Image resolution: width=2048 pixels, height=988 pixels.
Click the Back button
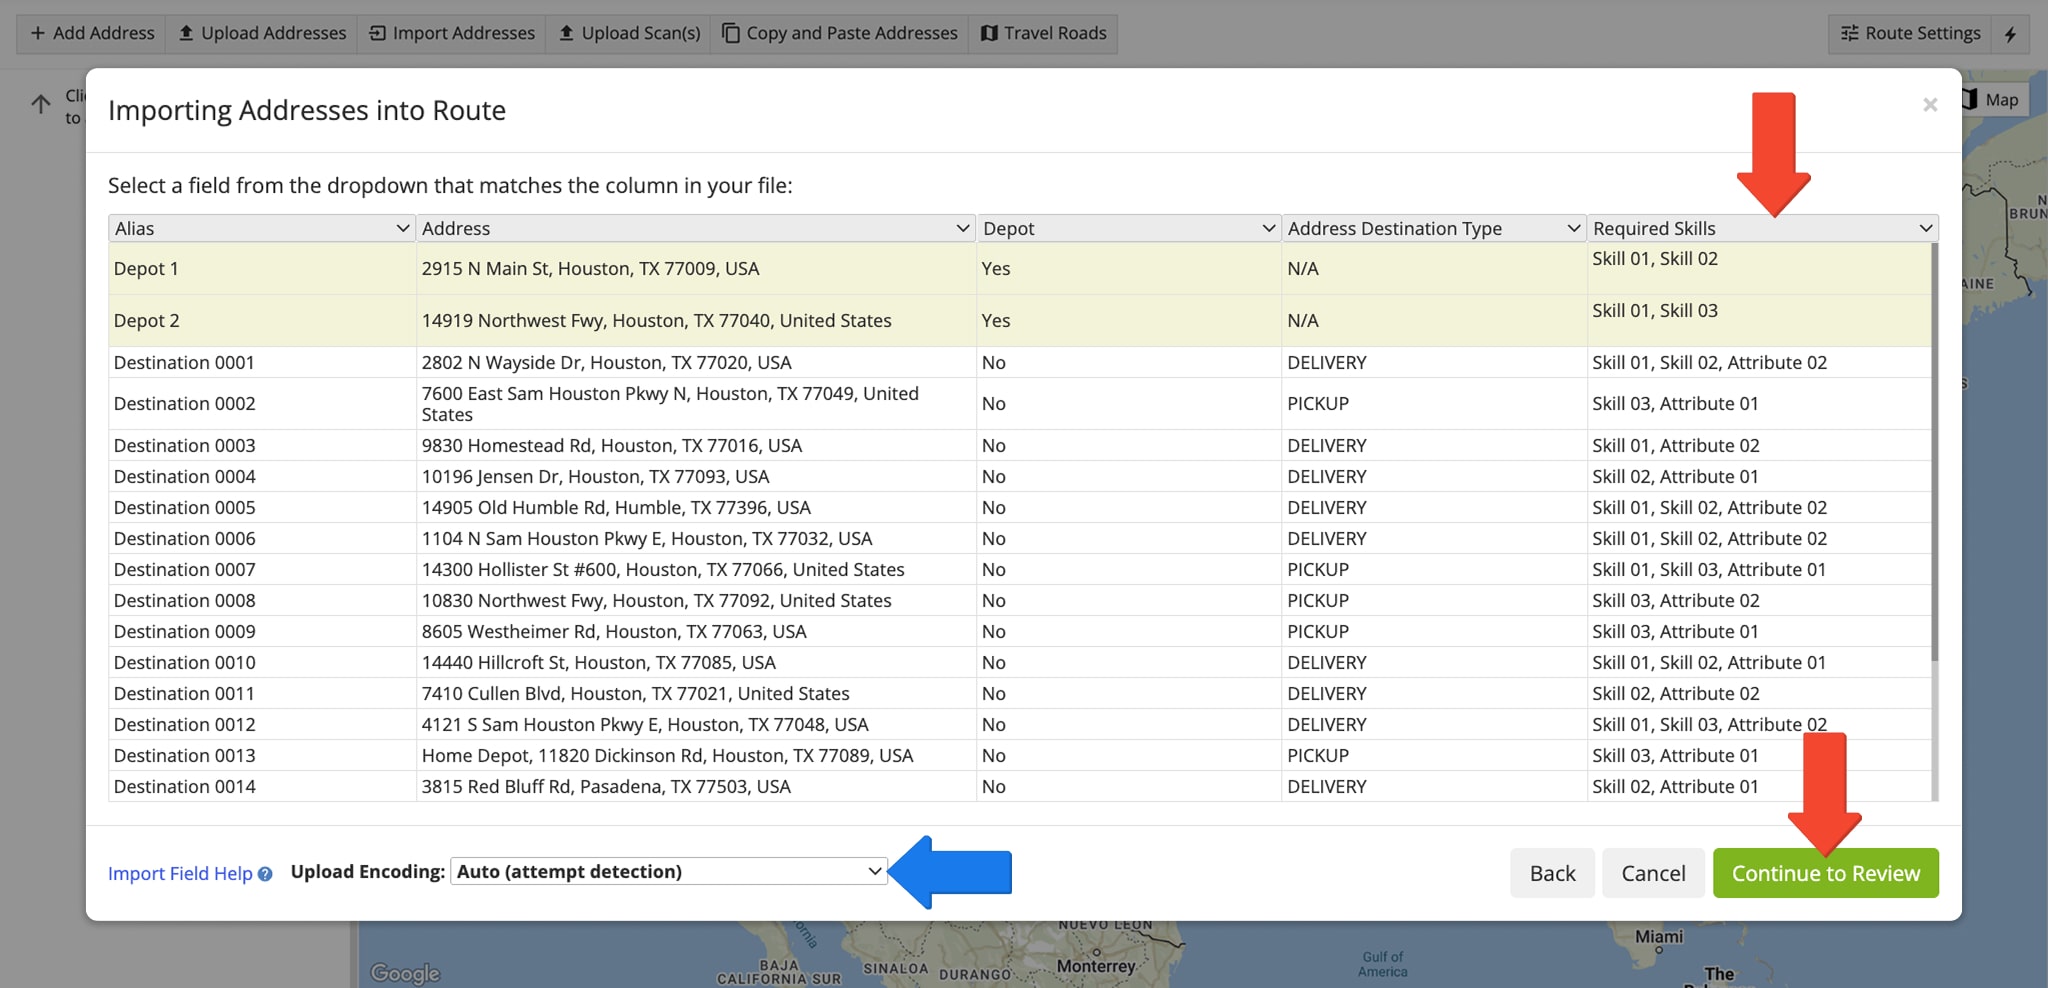(1552, 873)
